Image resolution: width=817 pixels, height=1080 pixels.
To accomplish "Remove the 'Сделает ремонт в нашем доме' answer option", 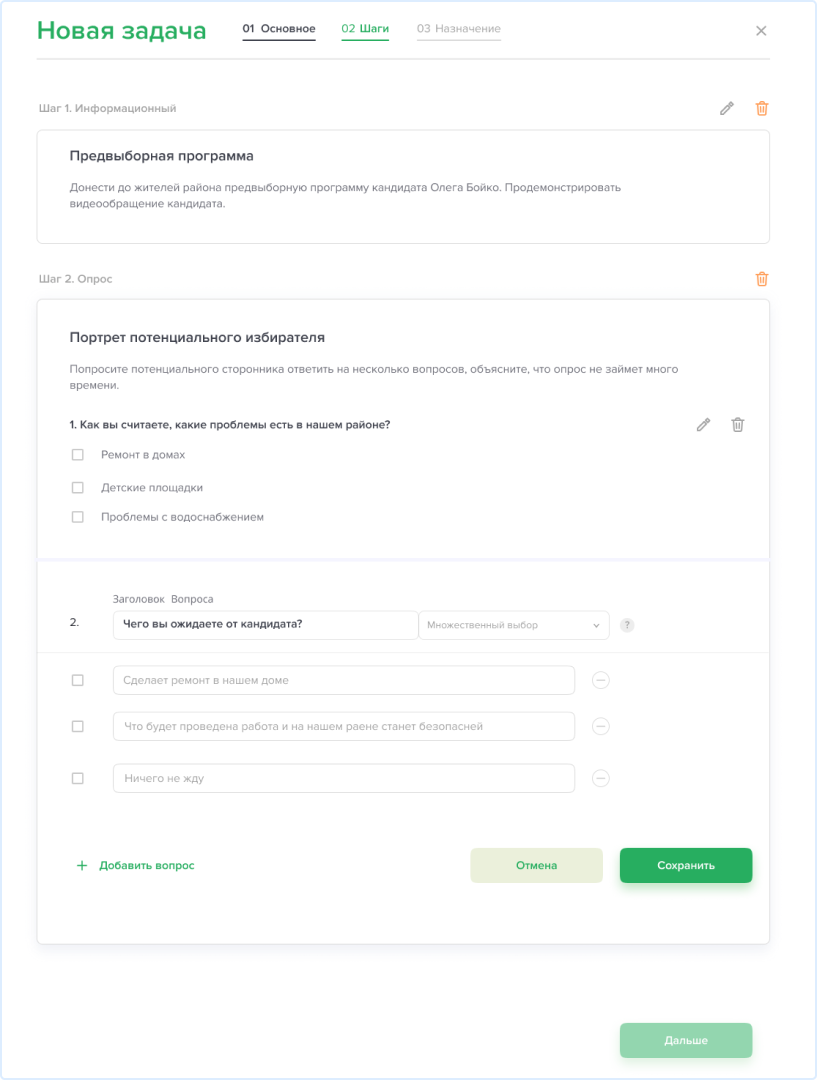I will point(601,680).
